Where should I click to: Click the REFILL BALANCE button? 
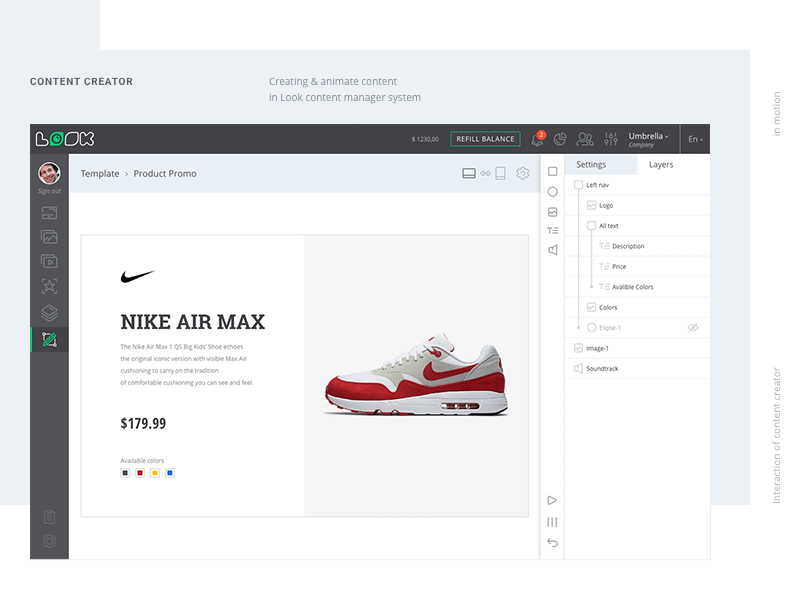[x=485, y=138]
